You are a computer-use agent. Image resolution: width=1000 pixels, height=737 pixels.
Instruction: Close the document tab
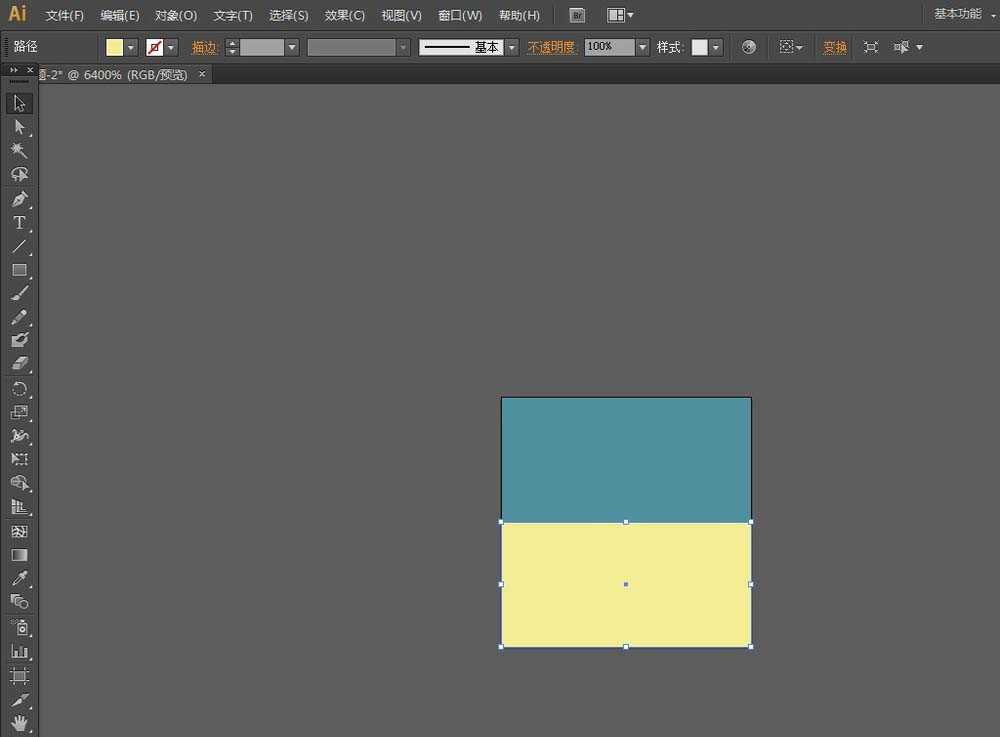tap(202, 74)
